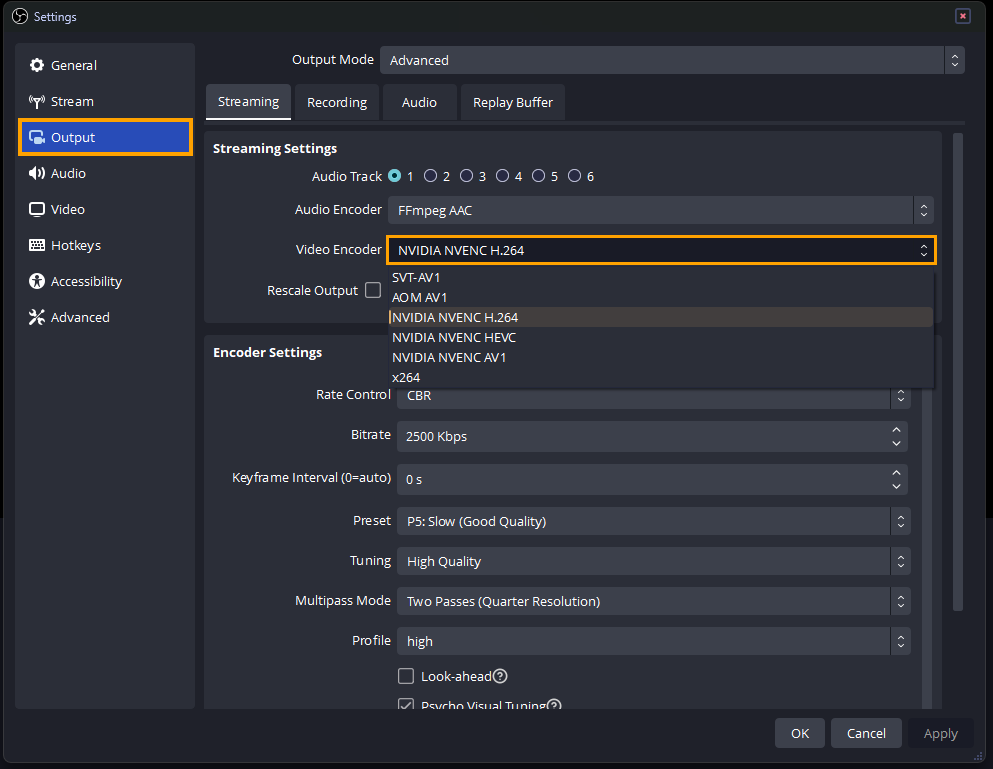
Task: Click the Advanced tools icon
Action: pyautogui.click(x=37, y=317)
